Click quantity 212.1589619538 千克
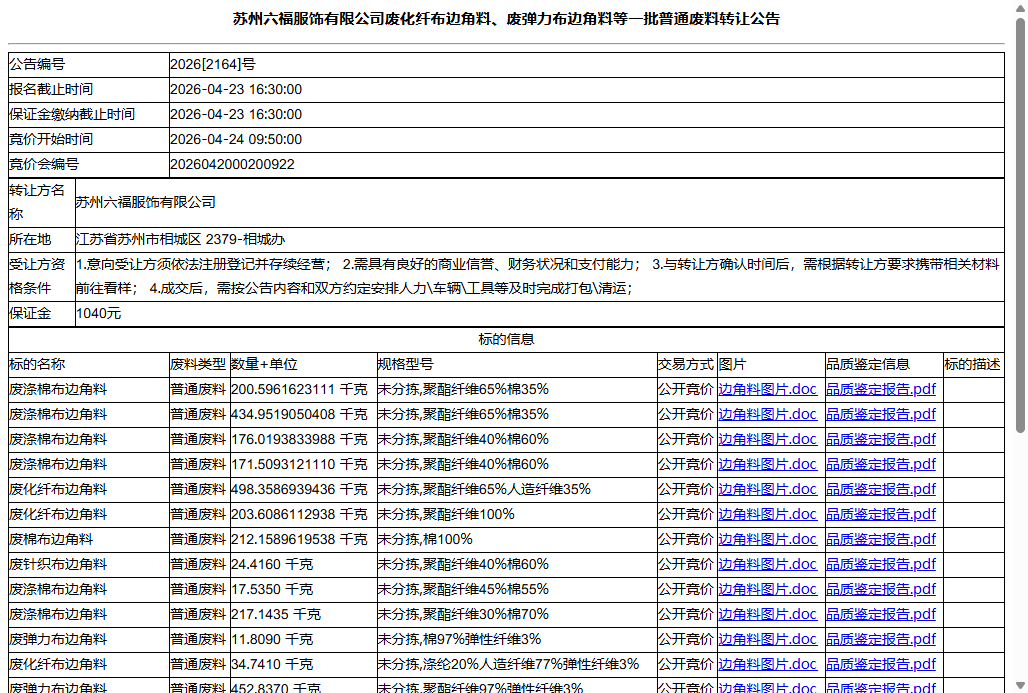This screenshot has height=693, width=1028. tap(299, 539)
